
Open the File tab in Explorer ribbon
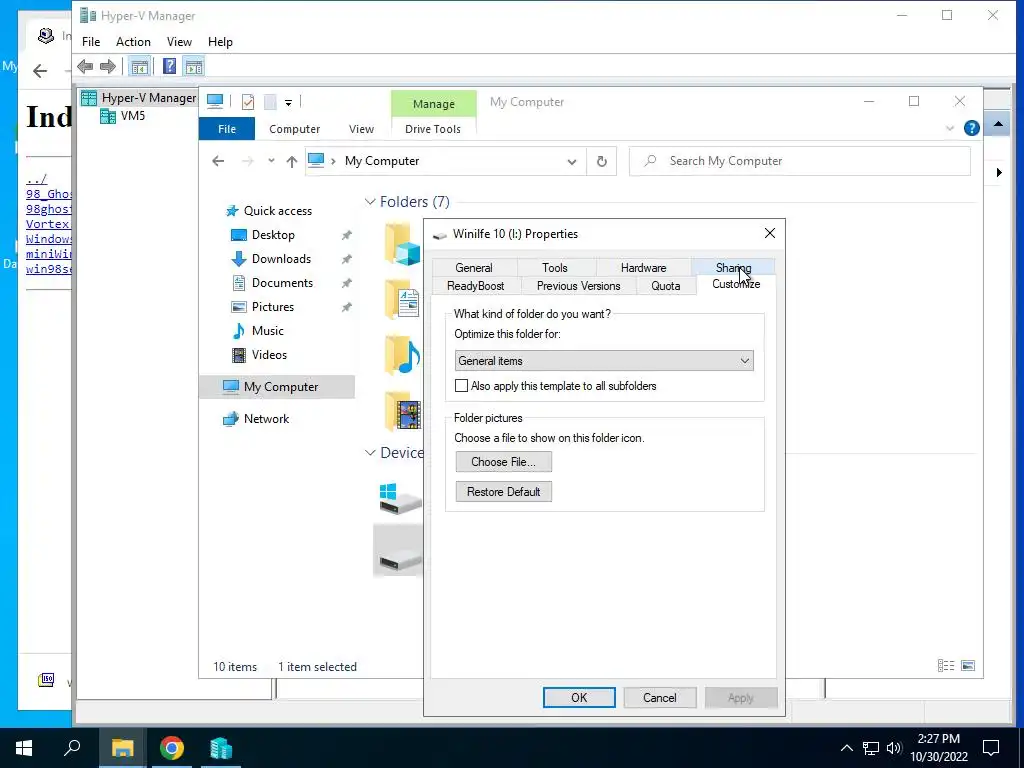pyautogui.click(x=227, y=129)
